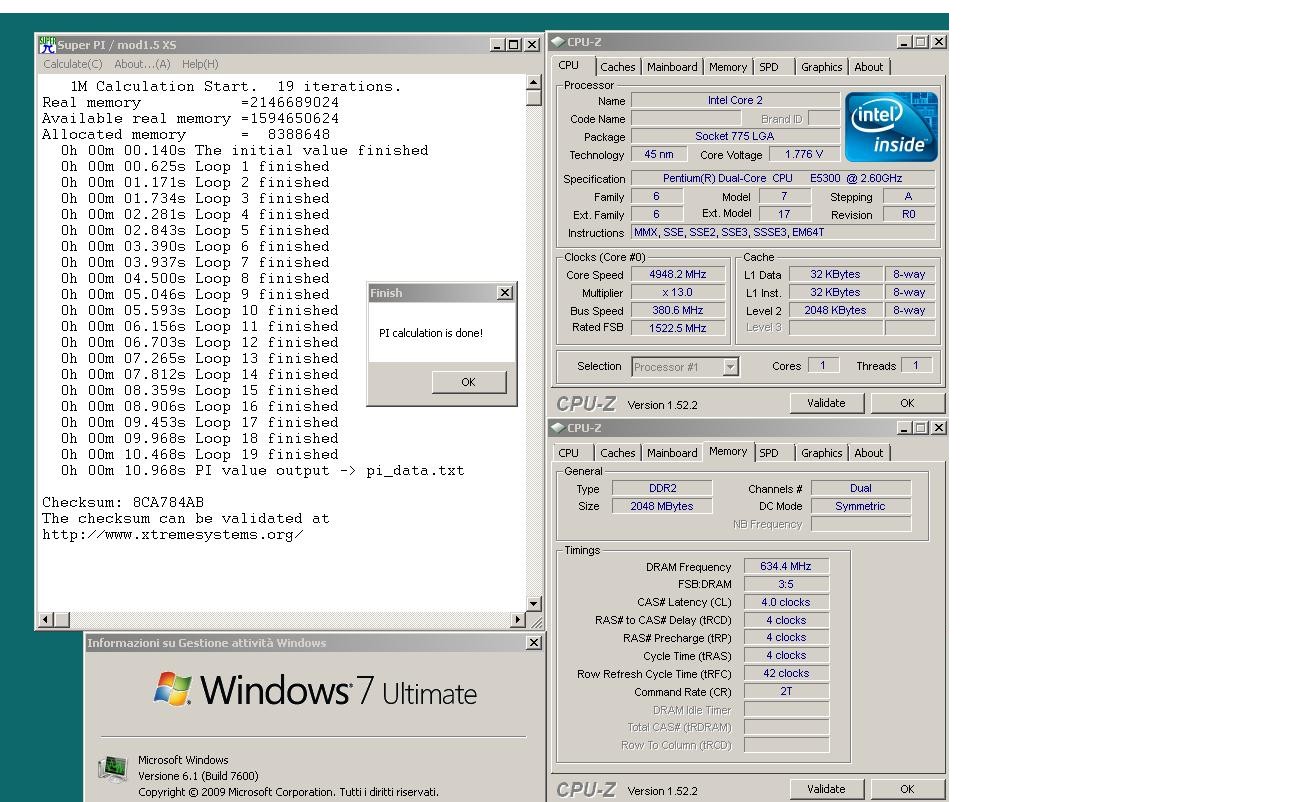This screenshot has height=802, width=1309.
Task: Click the PI value output pi_data.txt line
Action: (262, 470)
